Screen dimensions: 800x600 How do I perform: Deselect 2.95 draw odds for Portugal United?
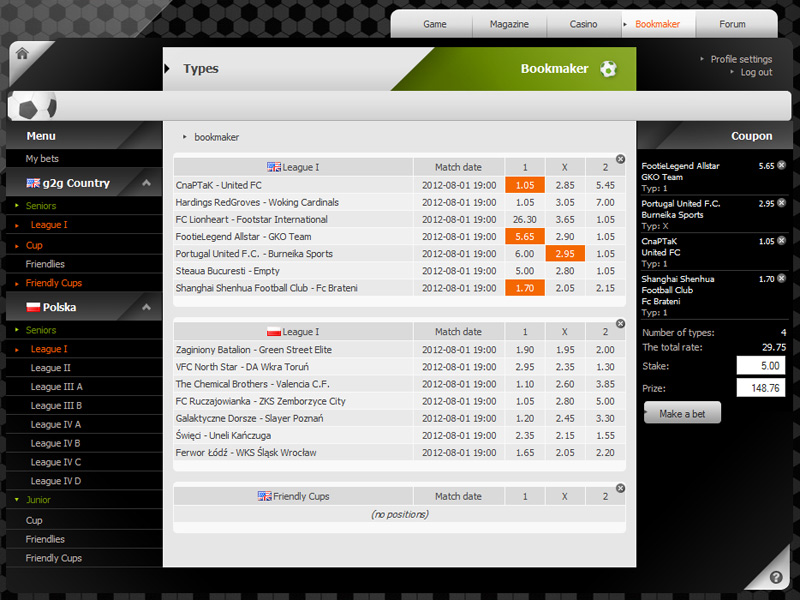pos(564,254)
